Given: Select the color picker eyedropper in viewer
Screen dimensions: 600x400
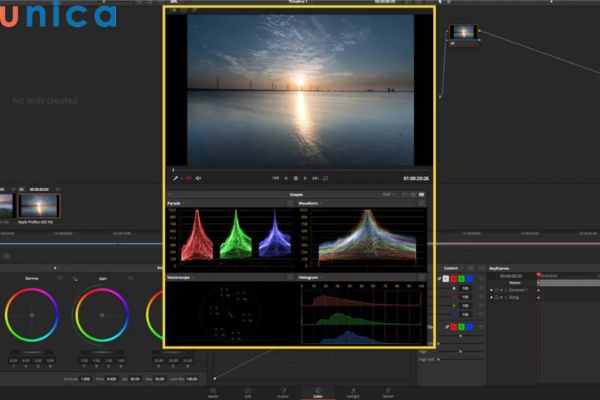Looking at the screenshot, I should [x=175, y=178].
